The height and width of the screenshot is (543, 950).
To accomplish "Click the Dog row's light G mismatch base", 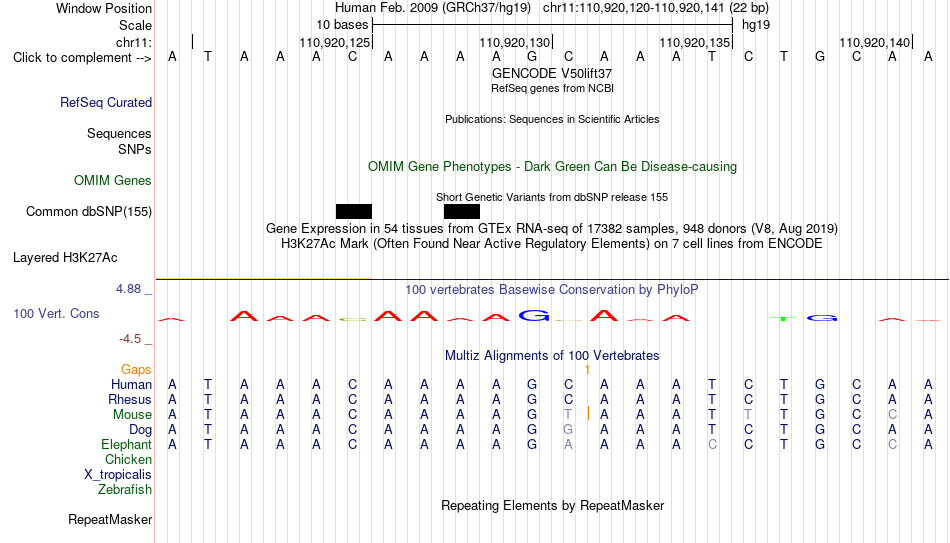I will [568, 430].
